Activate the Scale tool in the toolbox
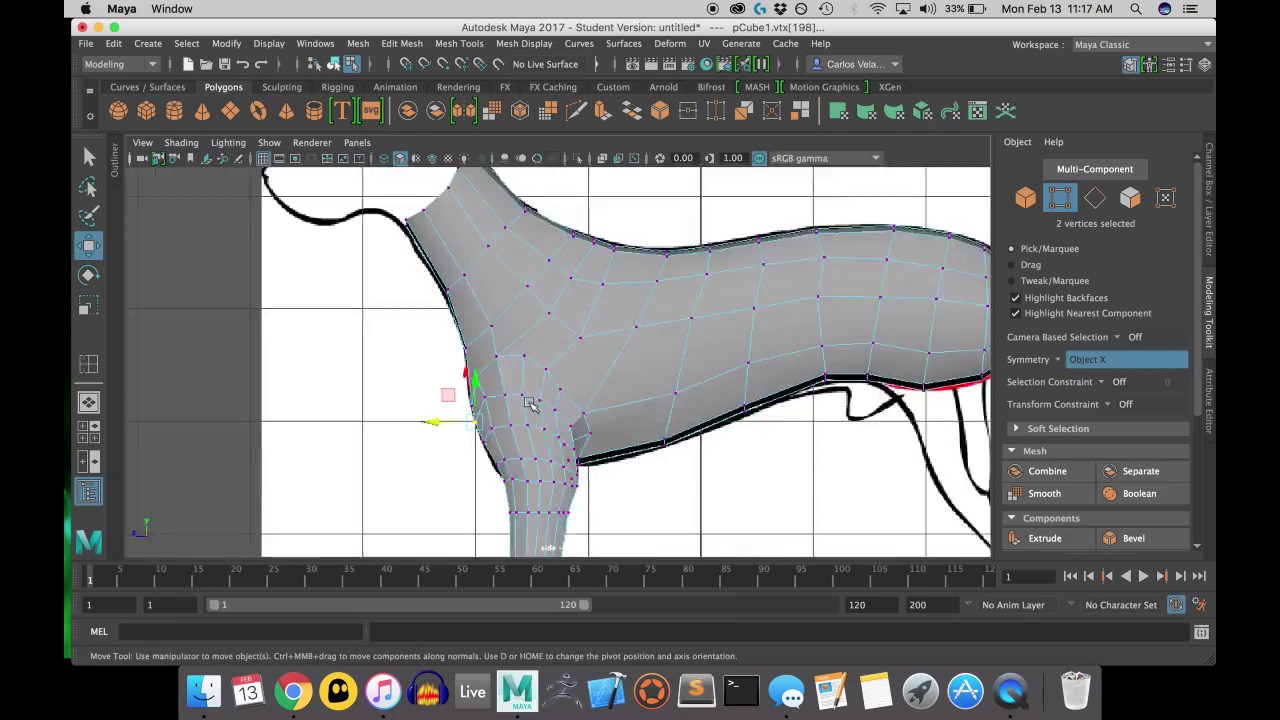This screenshot has height=720, width=1280. point(88,305)
